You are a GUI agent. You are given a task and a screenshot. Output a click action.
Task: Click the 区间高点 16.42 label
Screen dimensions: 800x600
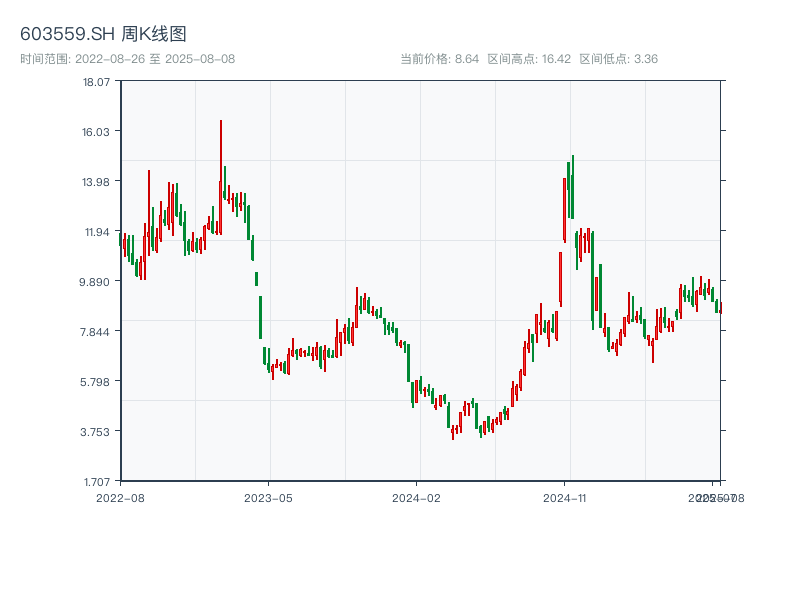pos(529,59)
